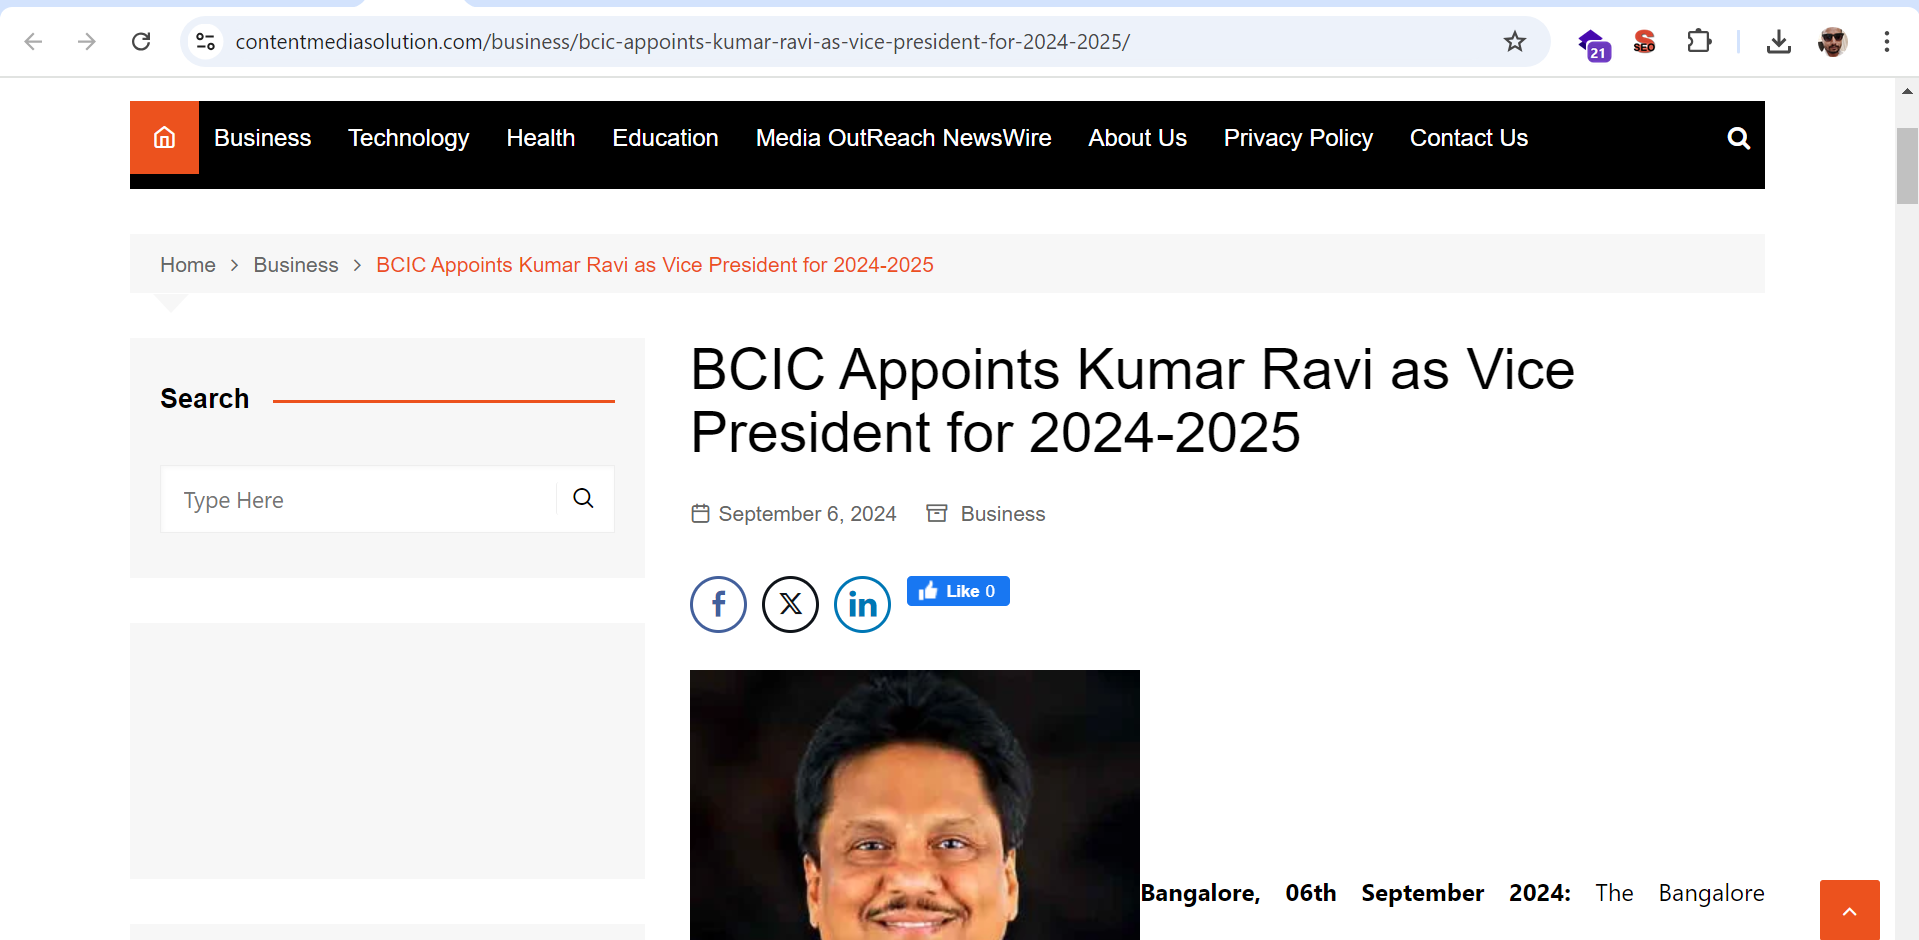Viewport: 1919px width, 940px height.
Task: Open Technology menu item
Action: [x=408, y=138]
